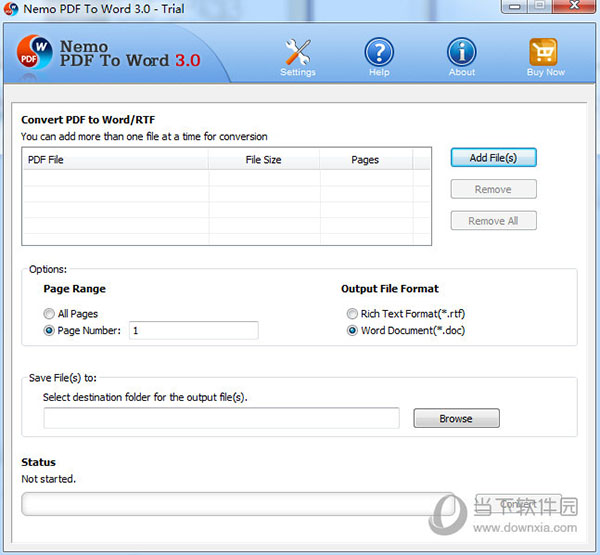Choose Rich Text Format (*.rtf) output
The image size is (600, 555).
352,314
